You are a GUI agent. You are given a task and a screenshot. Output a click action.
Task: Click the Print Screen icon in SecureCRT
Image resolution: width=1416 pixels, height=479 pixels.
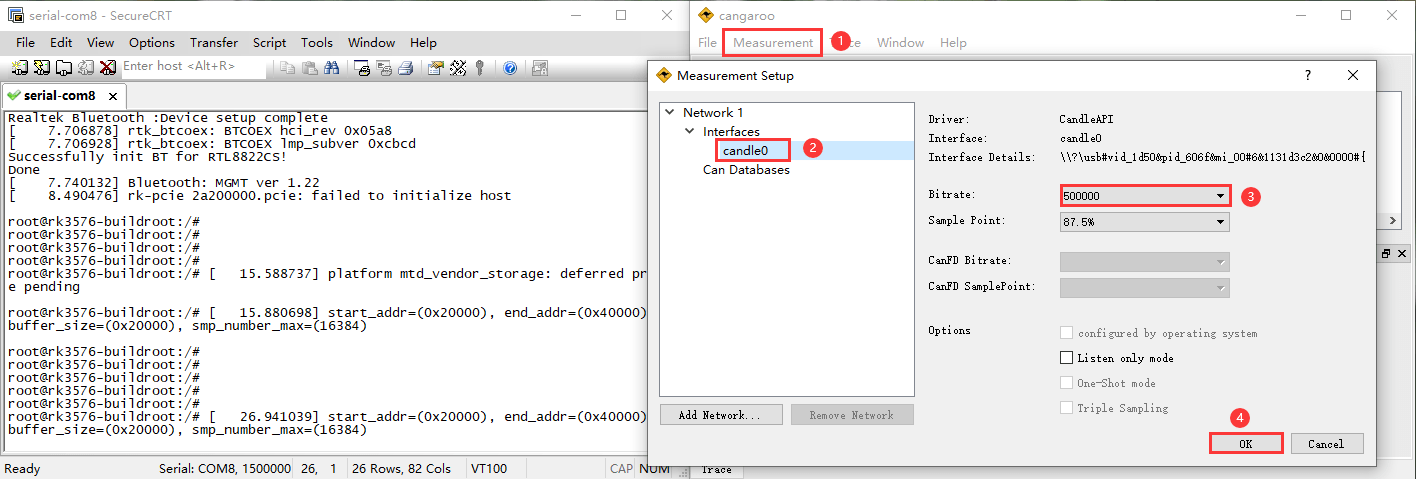point(362,68)
